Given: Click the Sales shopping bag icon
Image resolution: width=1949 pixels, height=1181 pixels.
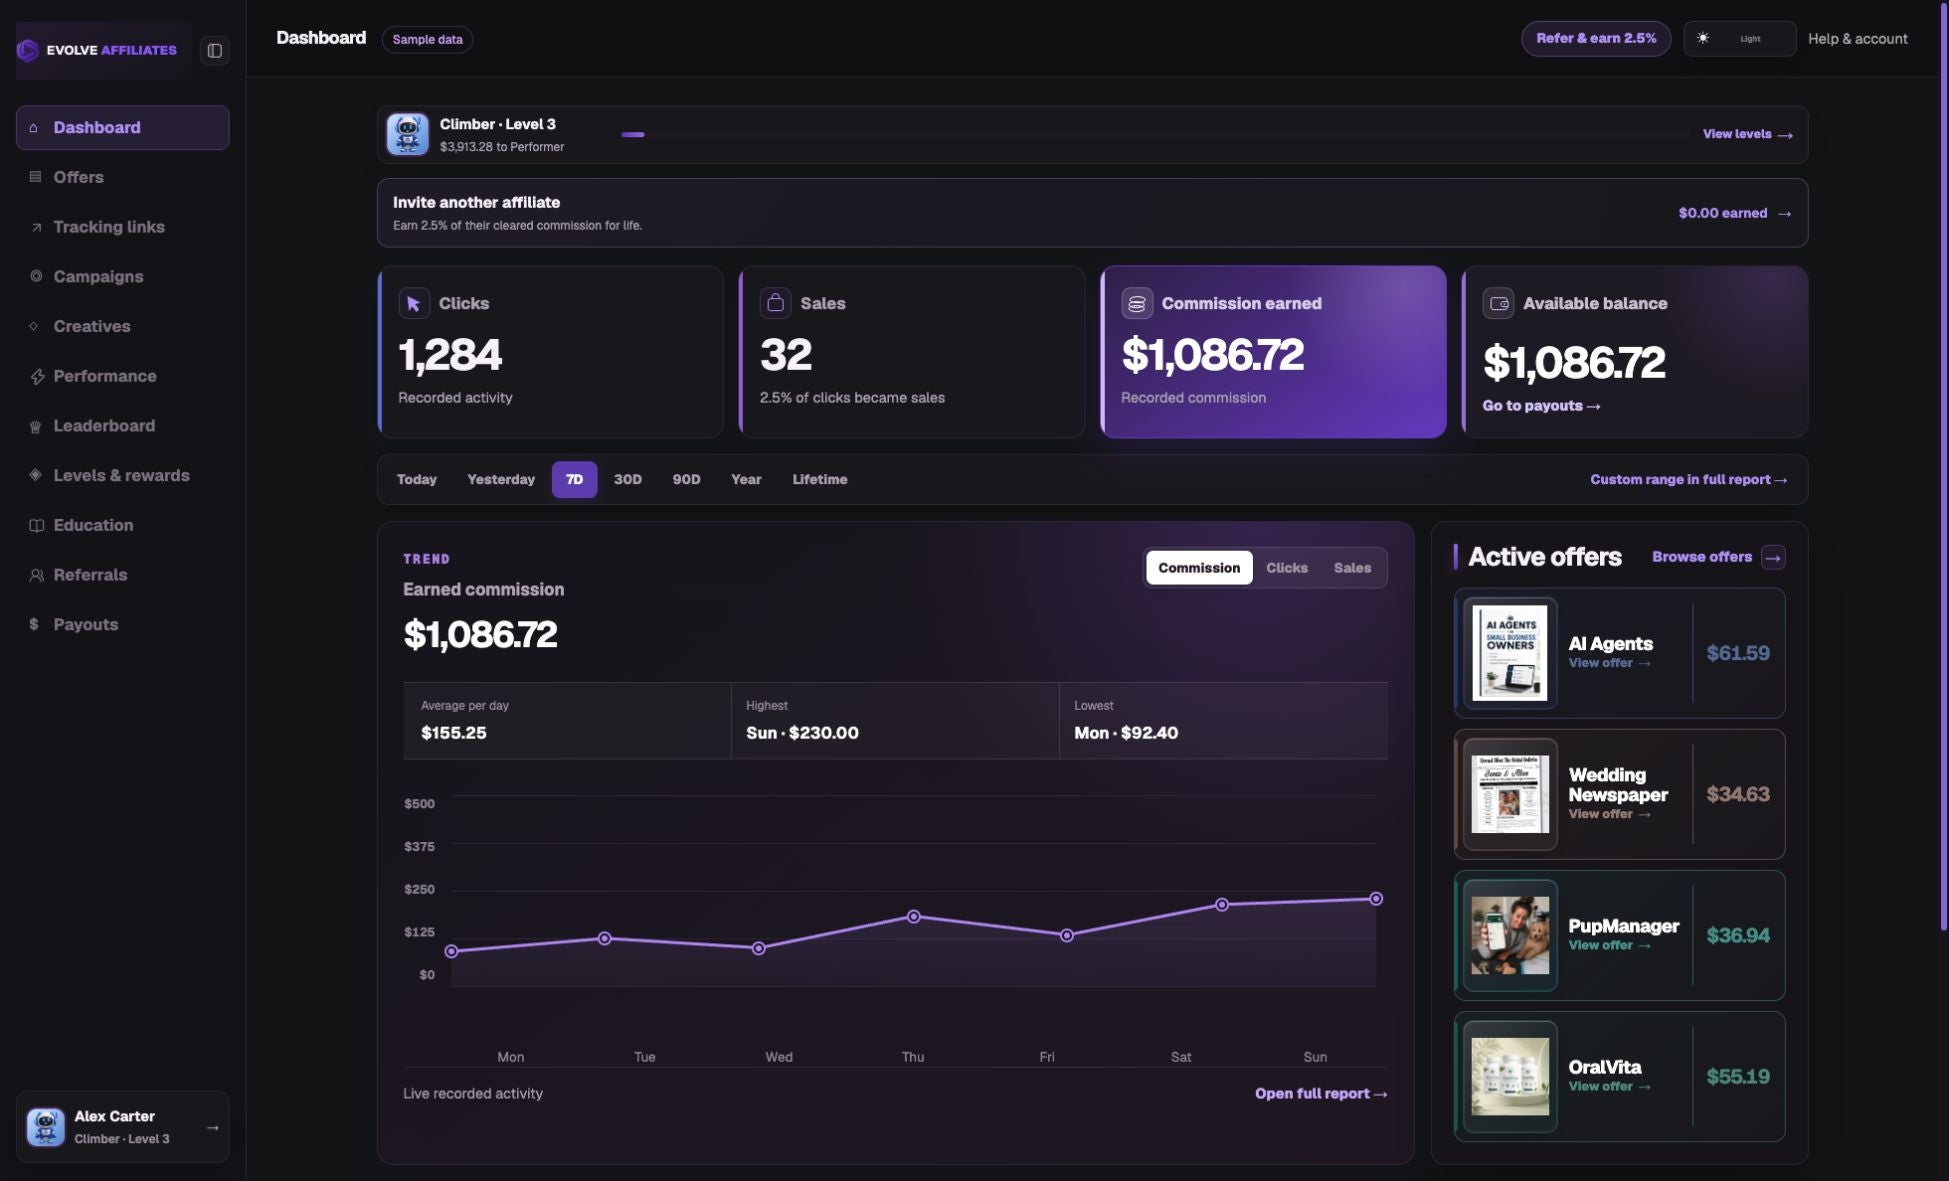Looking at the screenshot, I should [x=775, y=303].
